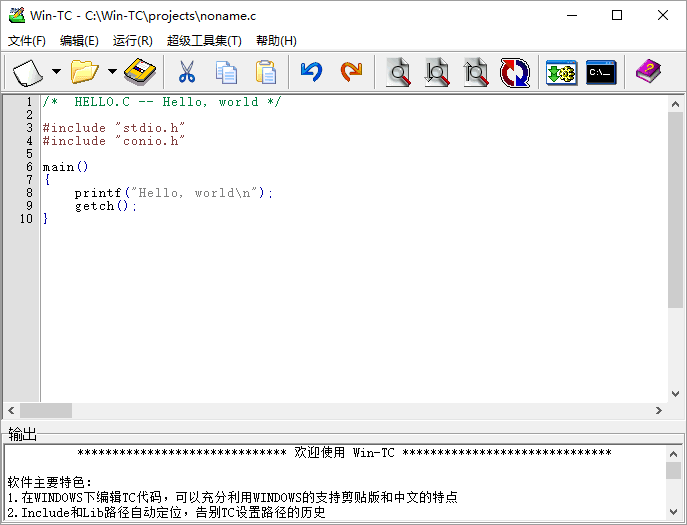Click the Find next (down arrow) icon
The width and height of the screenshot is (687, 525).
[437, 72]
